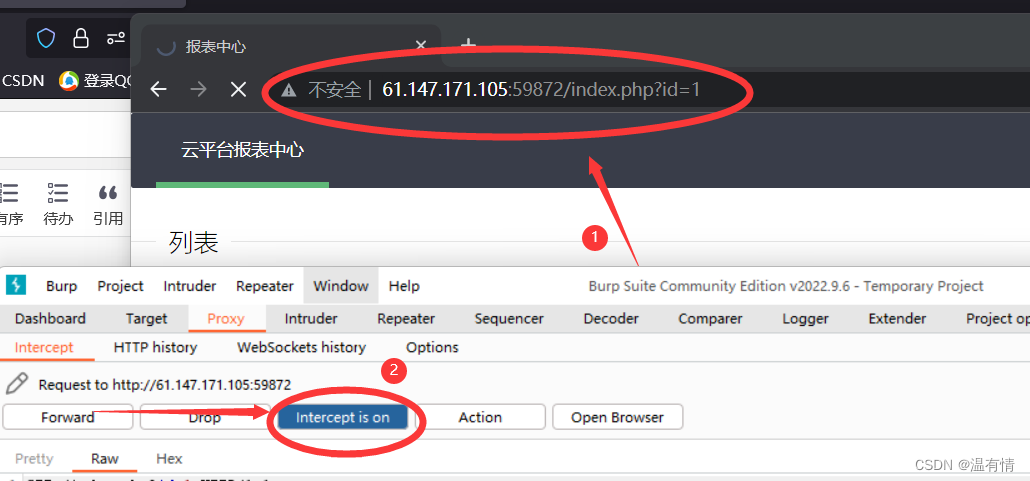Select the Intercept sub-tab

point(44,347)
